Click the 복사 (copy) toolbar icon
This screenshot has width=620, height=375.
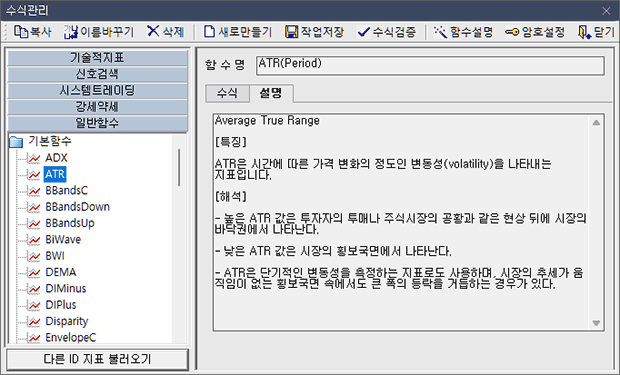point(21,32)
